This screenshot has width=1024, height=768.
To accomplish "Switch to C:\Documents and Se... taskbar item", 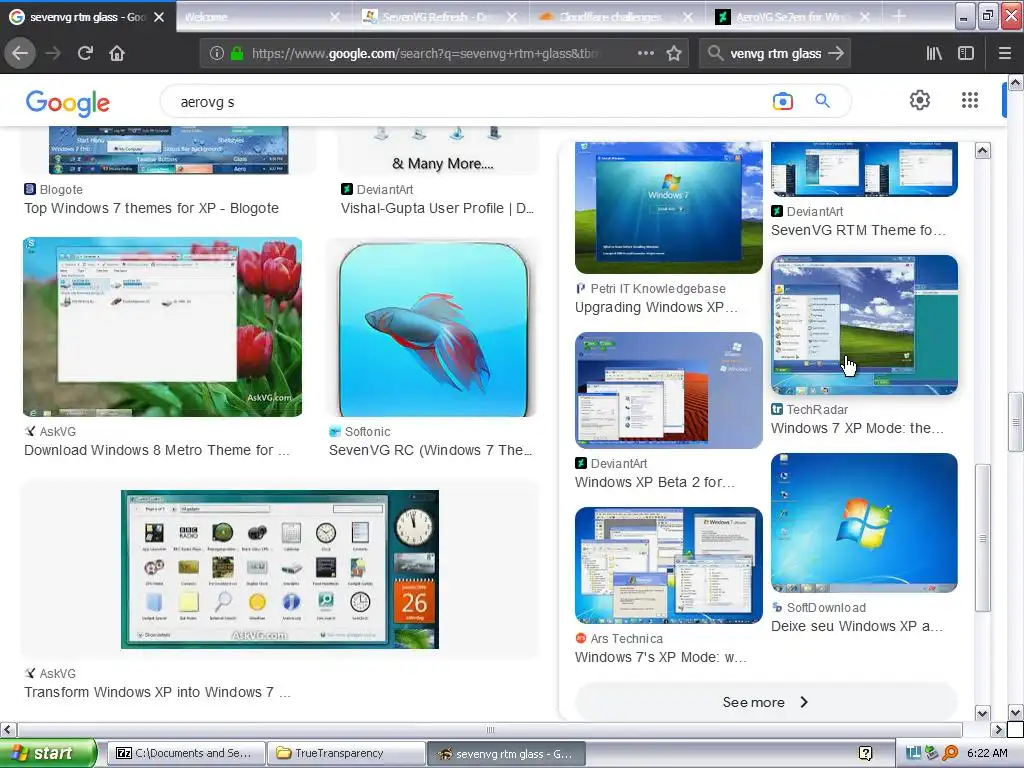I will click(x=185, y=753).
